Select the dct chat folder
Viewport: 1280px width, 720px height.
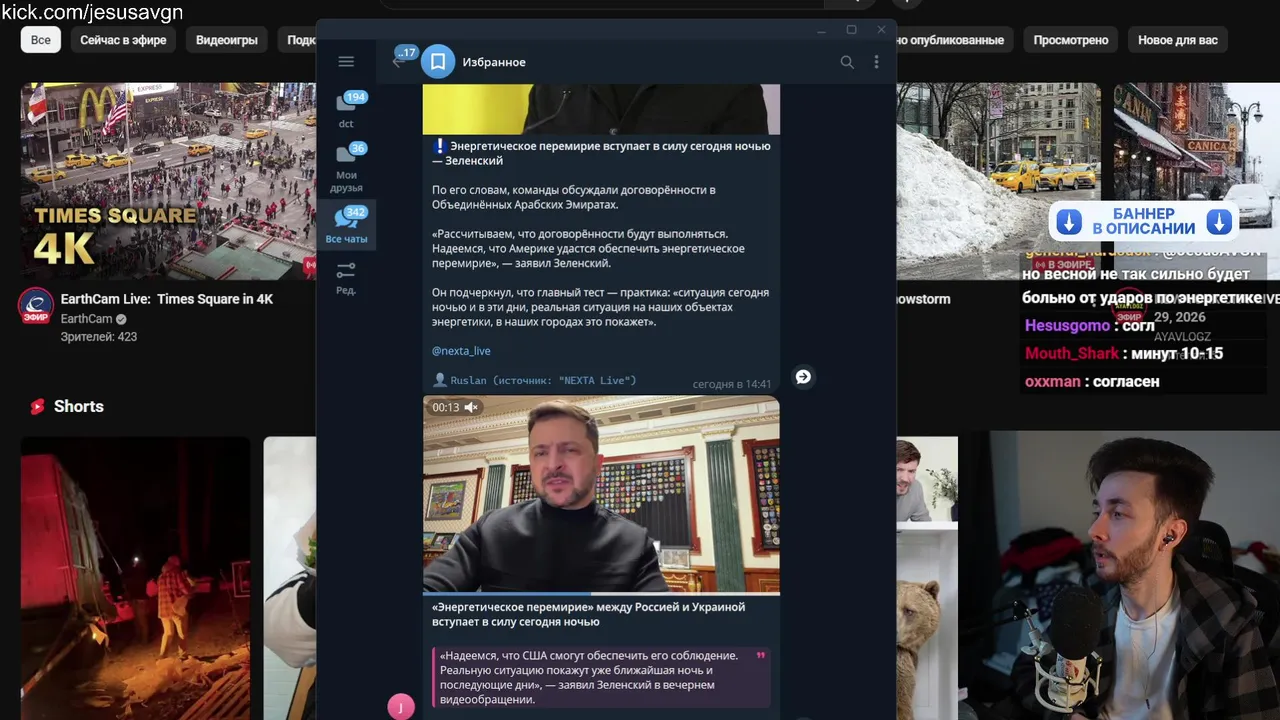click(x=346, y=111)
